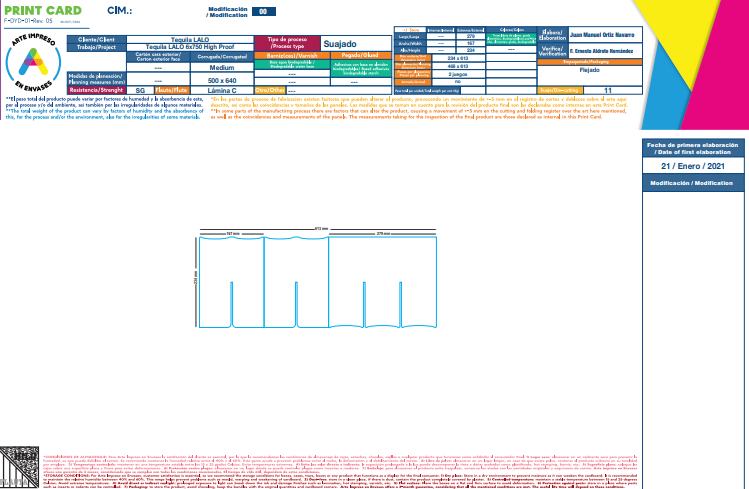Select the Elabora/Elaboration label
Screen dimensions: 749x489
(x=552, y=35)
